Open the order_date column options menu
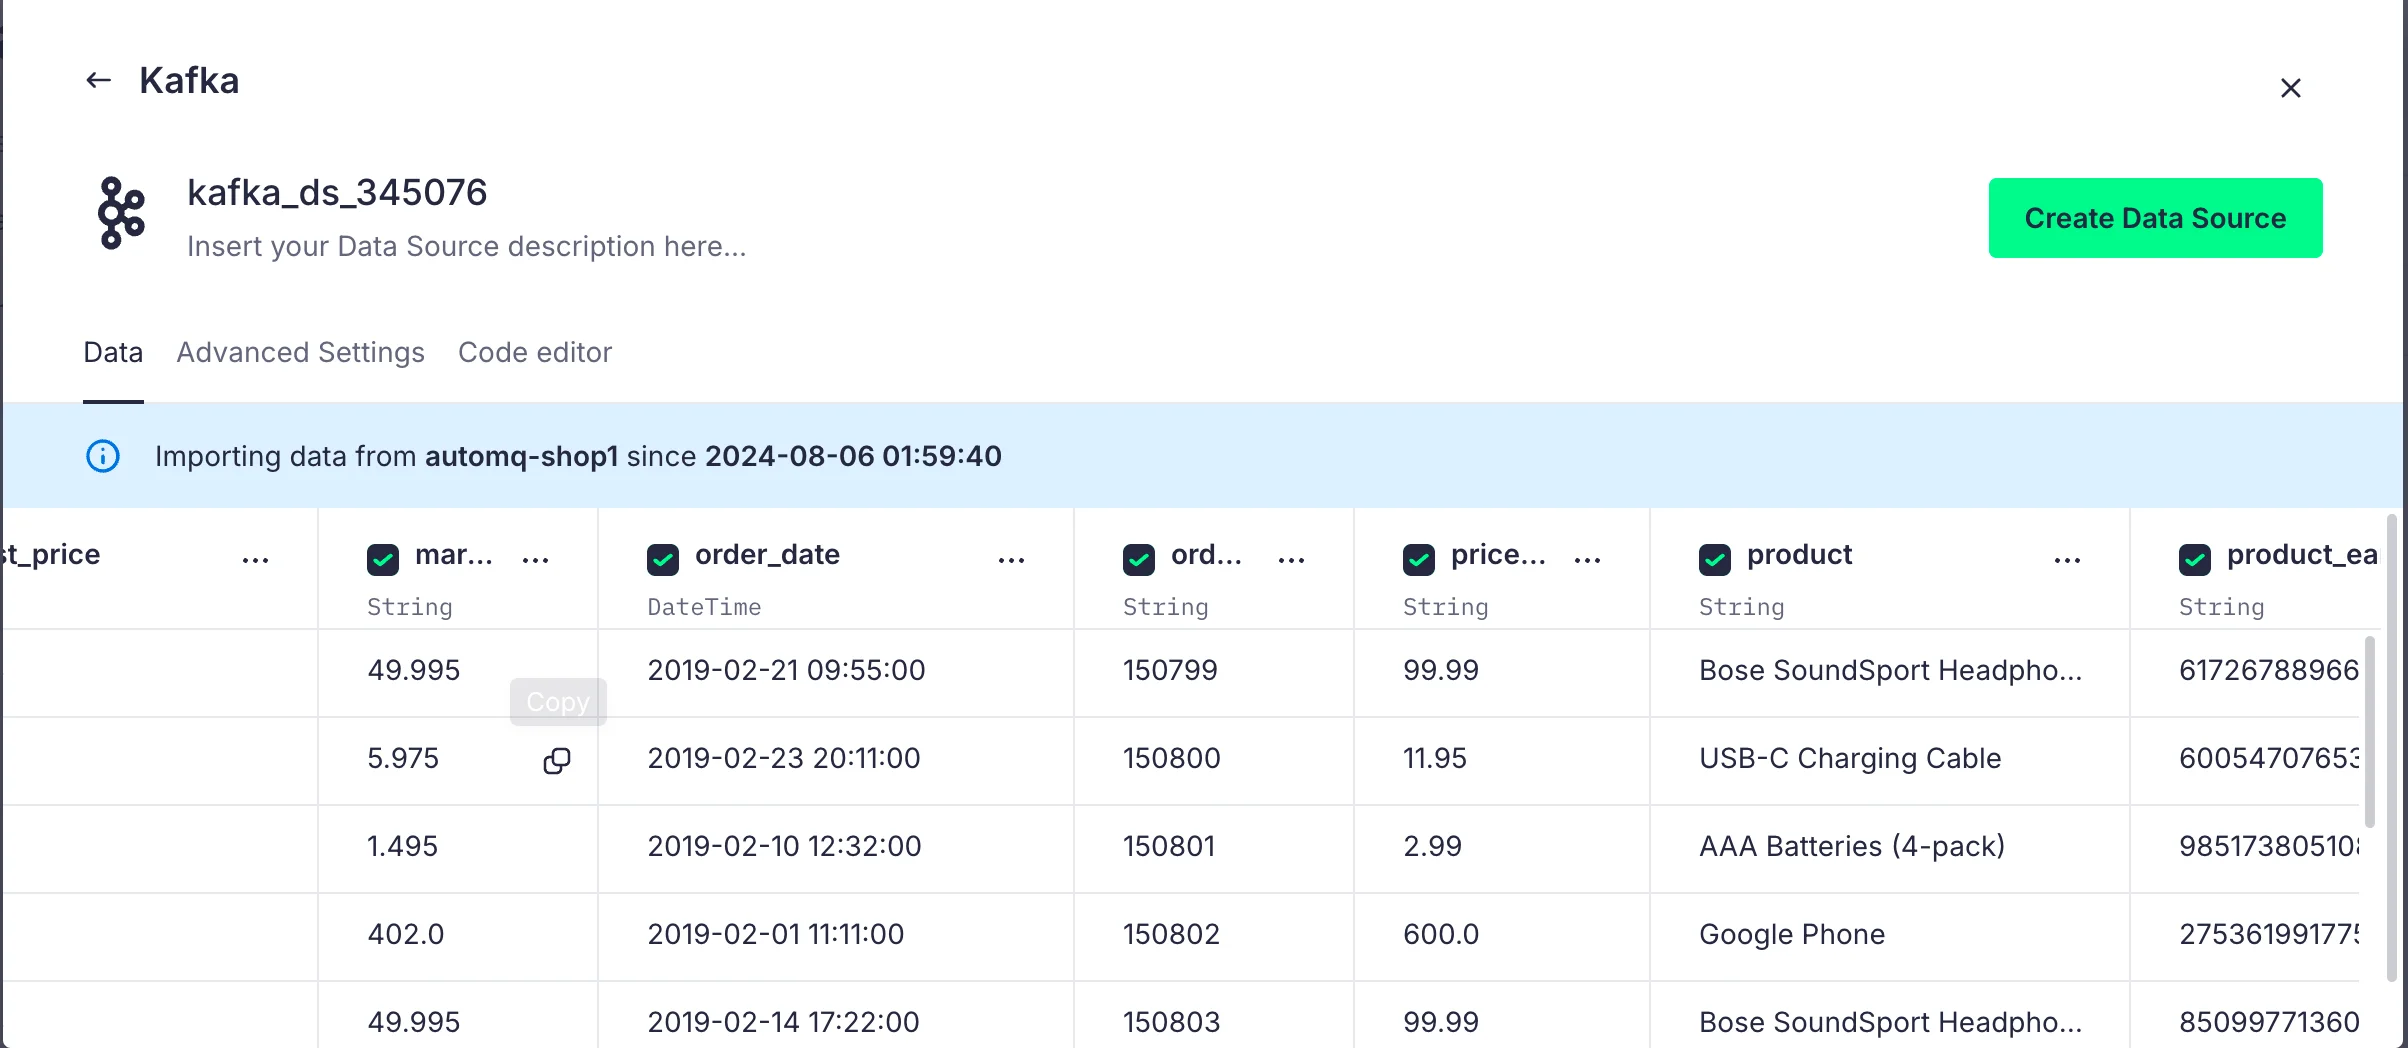Image resolution: width=2408 pixels, height=1048 pixels. [1011, 559]
